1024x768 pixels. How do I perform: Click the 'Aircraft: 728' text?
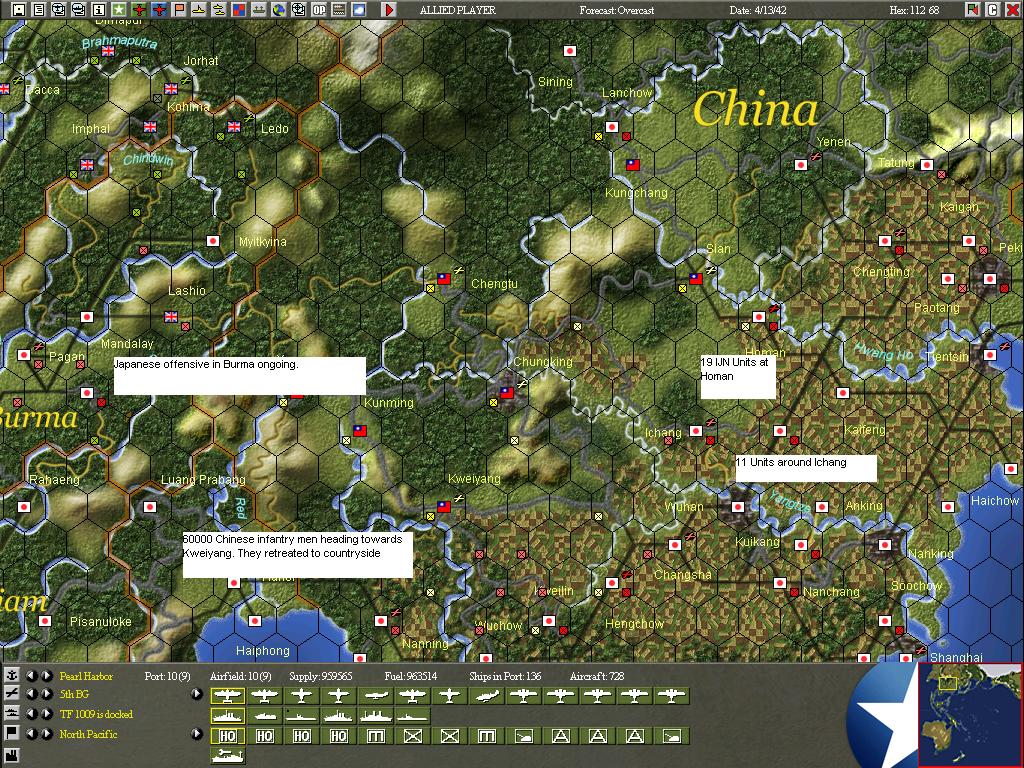point(597,676)
